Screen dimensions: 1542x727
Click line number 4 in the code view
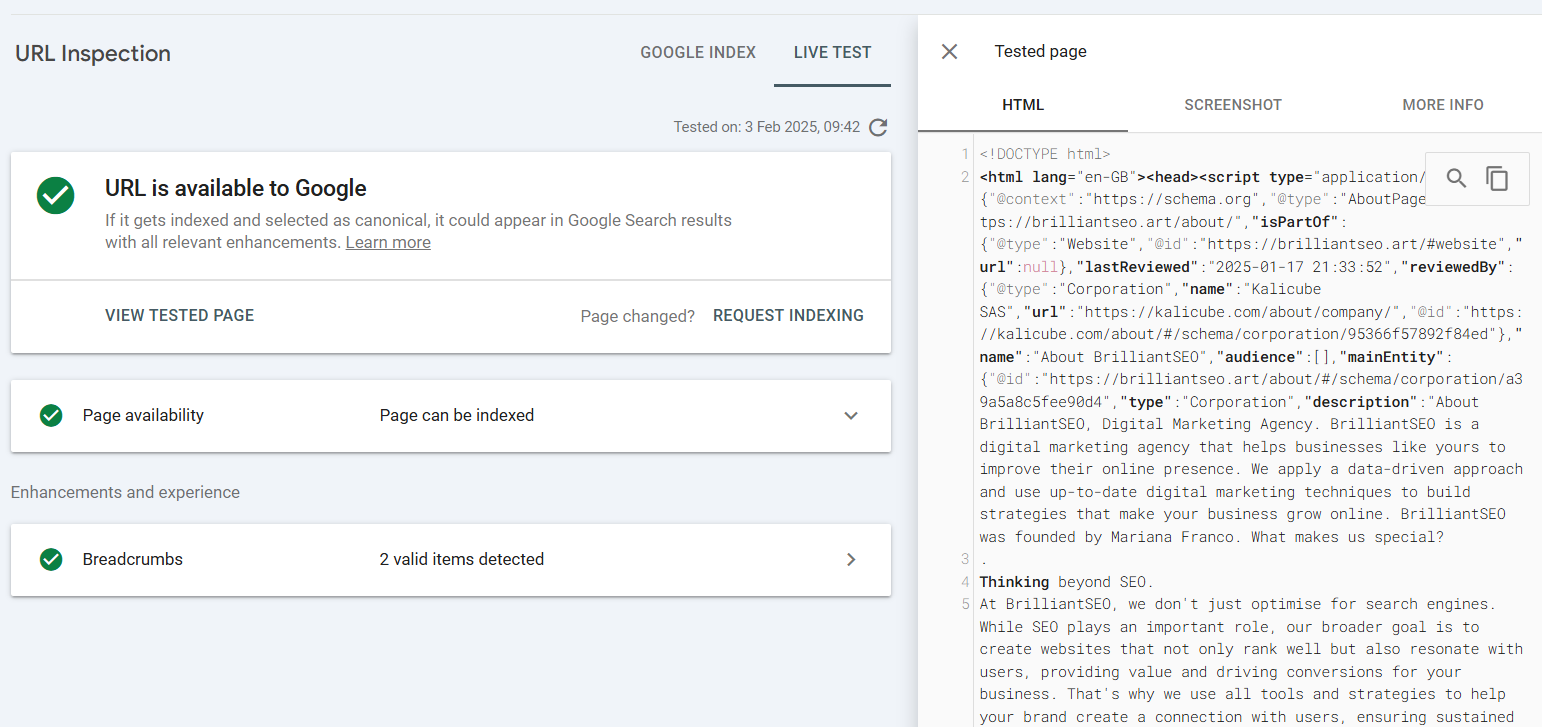[964, 581]
